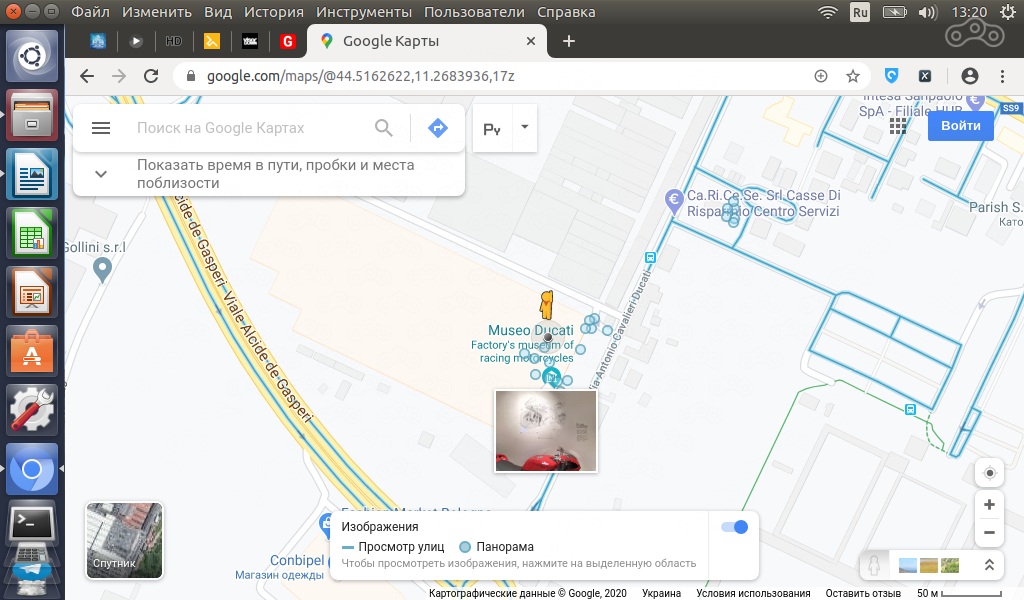Screen dimensions: 1024x600
Task: Switch to Спутник satellite layer
Action: point(124,541)
